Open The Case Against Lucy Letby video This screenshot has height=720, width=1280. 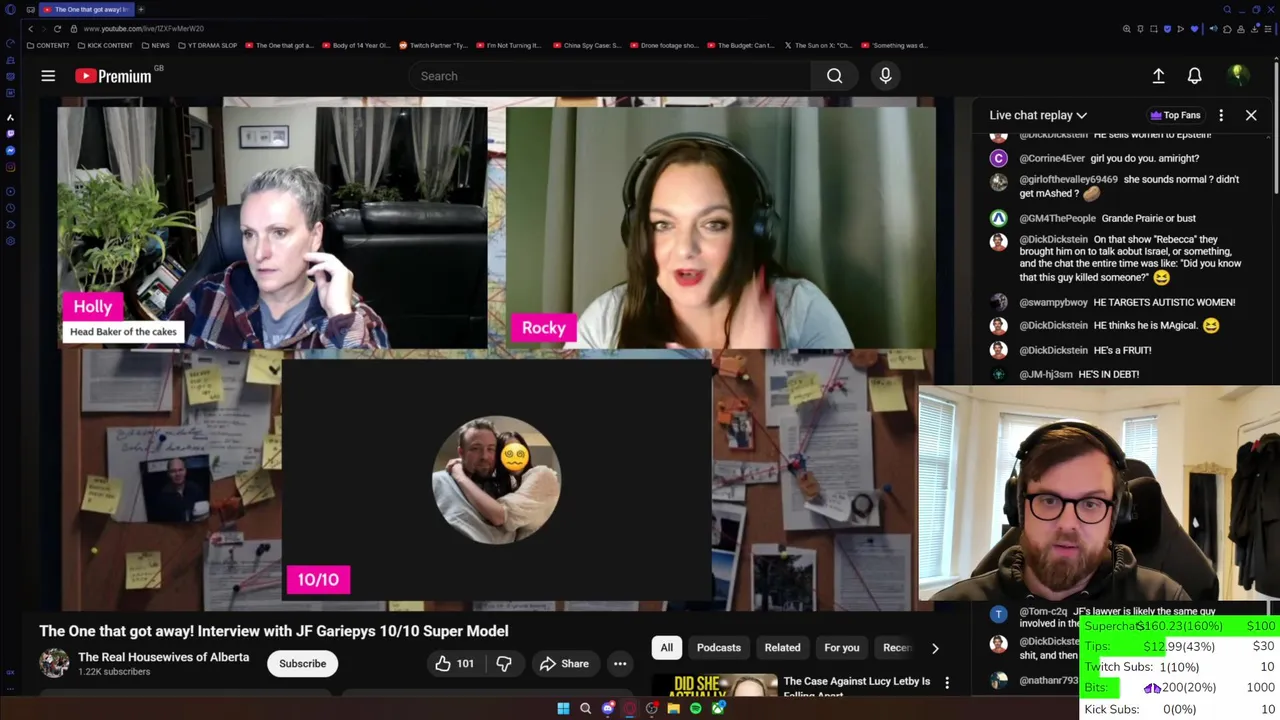click(857, 686)
